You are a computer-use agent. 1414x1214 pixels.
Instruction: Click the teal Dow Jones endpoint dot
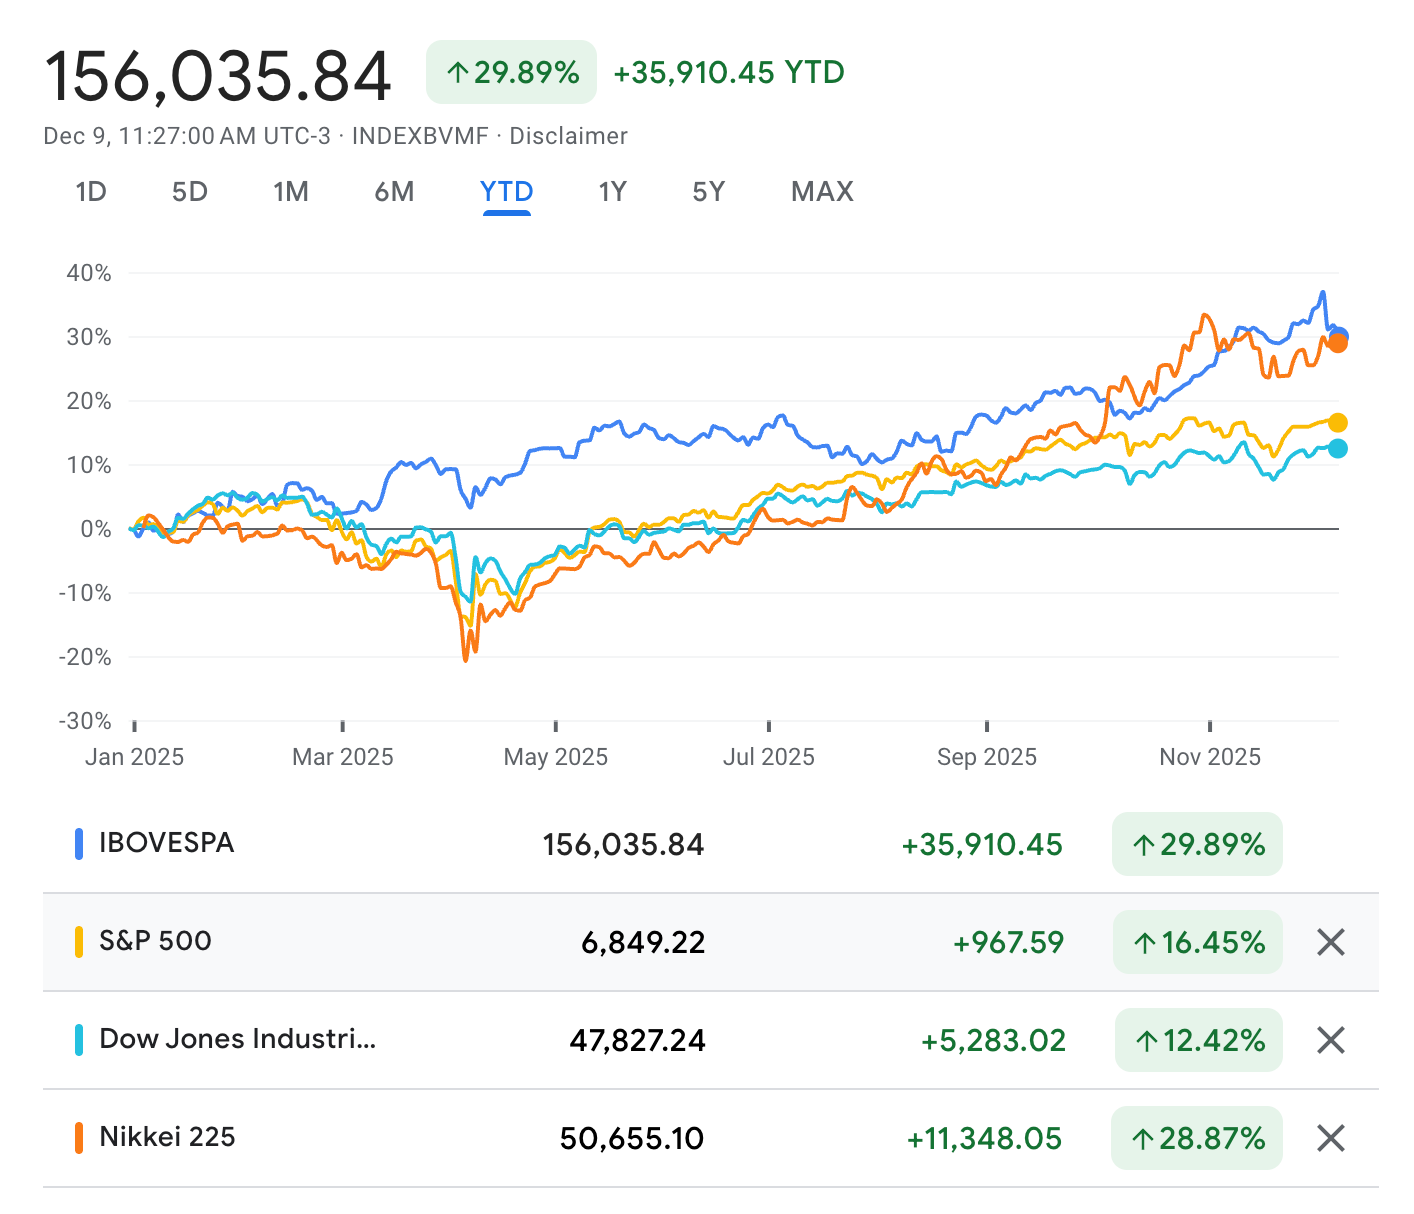click(x=1338, y=449)
